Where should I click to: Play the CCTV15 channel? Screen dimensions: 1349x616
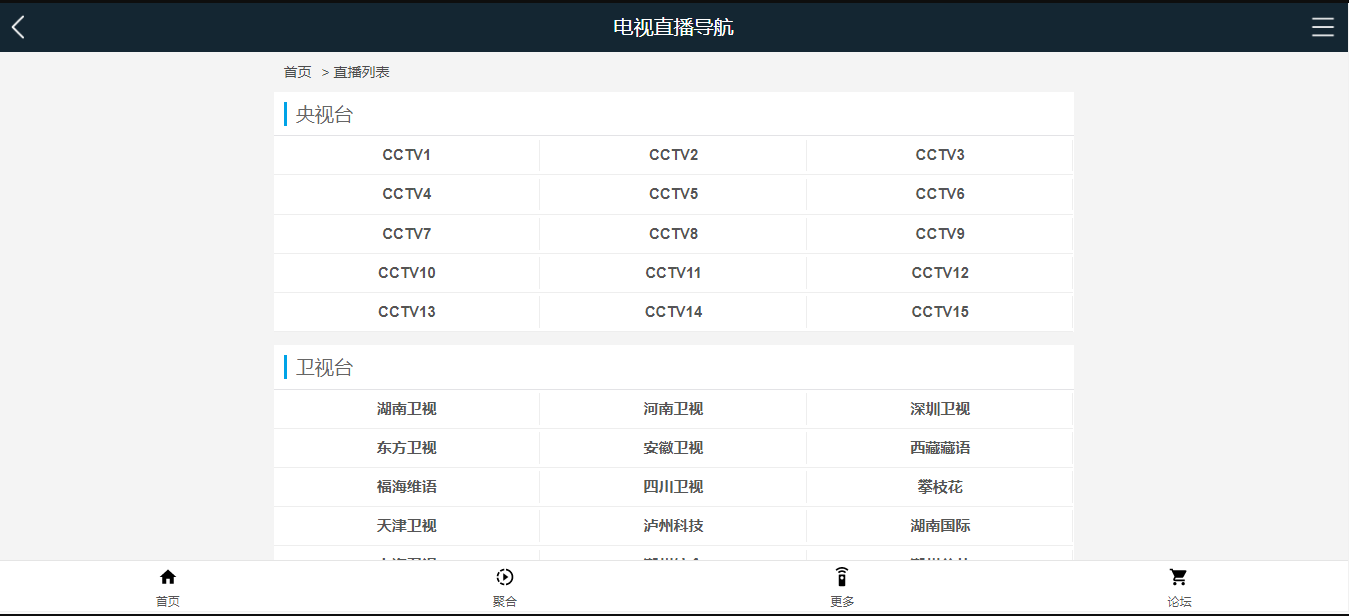point(938,311)
